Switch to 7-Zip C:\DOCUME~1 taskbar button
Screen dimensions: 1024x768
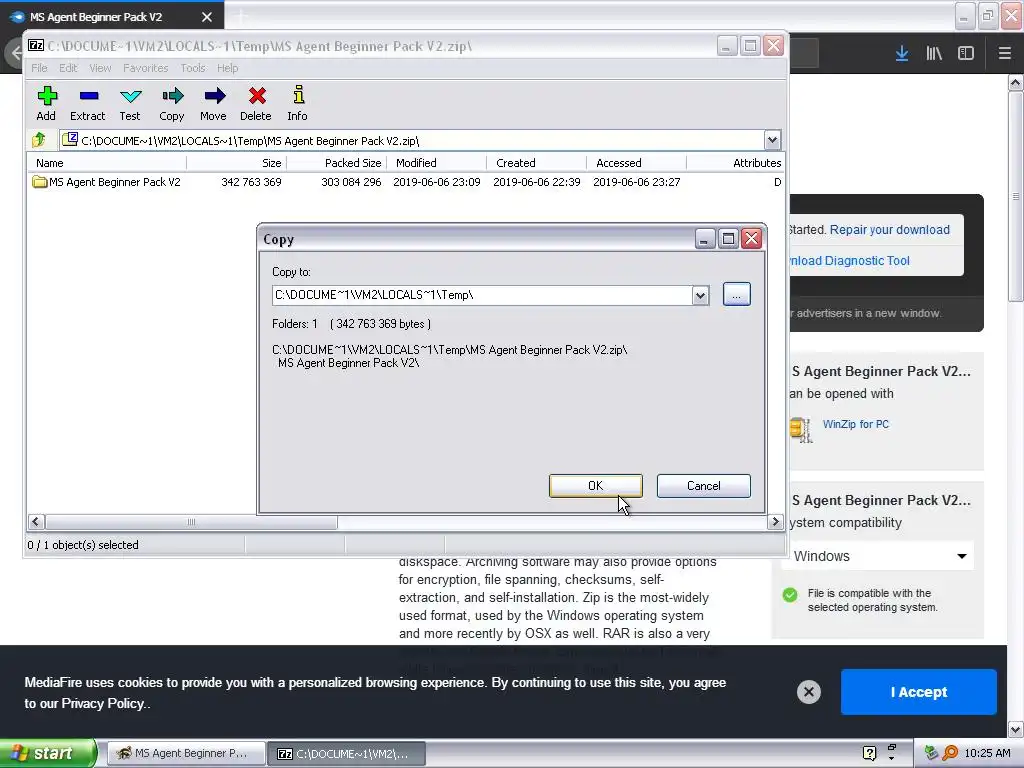click(x=347, y=754)
